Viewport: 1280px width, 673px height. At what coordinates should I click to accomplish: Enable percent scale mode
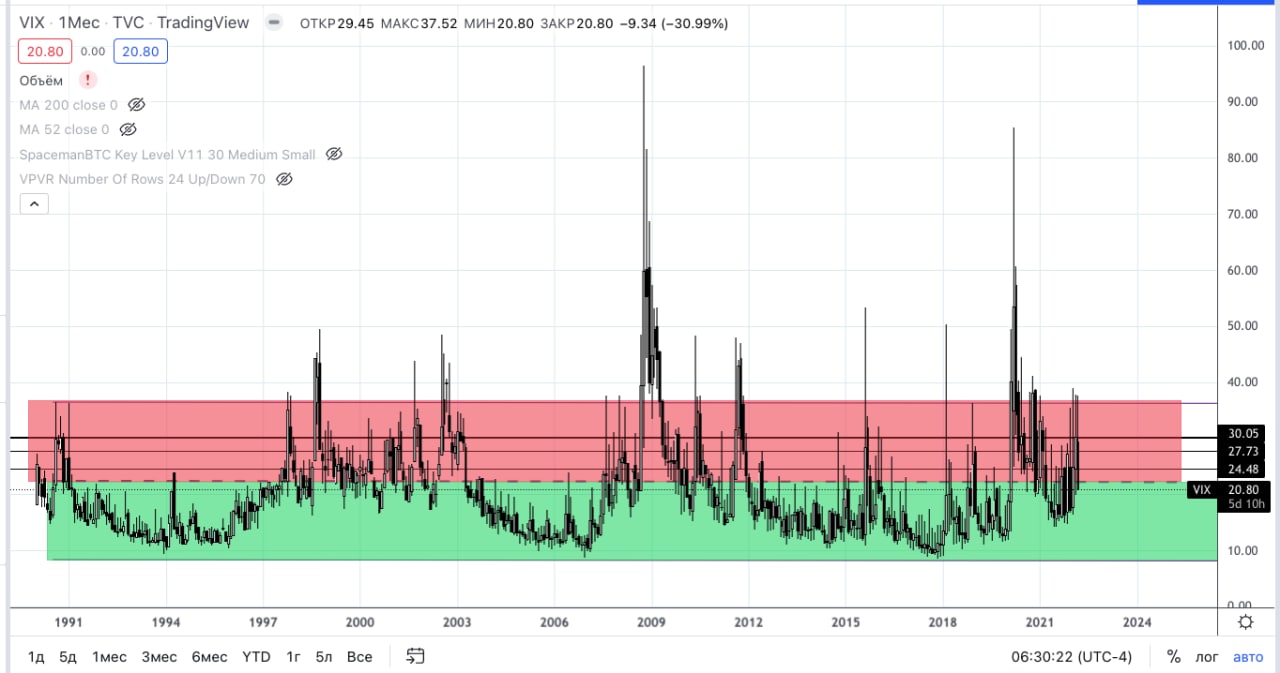tap(1173, 657)
